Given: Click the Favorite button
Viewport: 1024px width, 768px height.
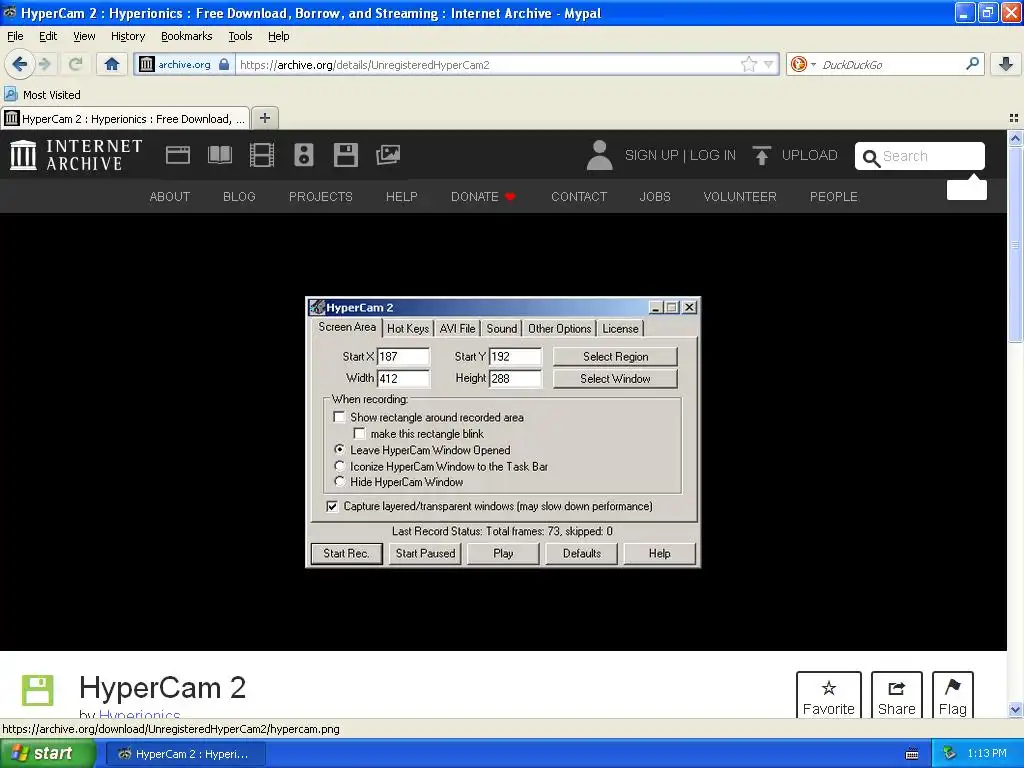Looking at the screenshot, I should (x=829, y=695).
